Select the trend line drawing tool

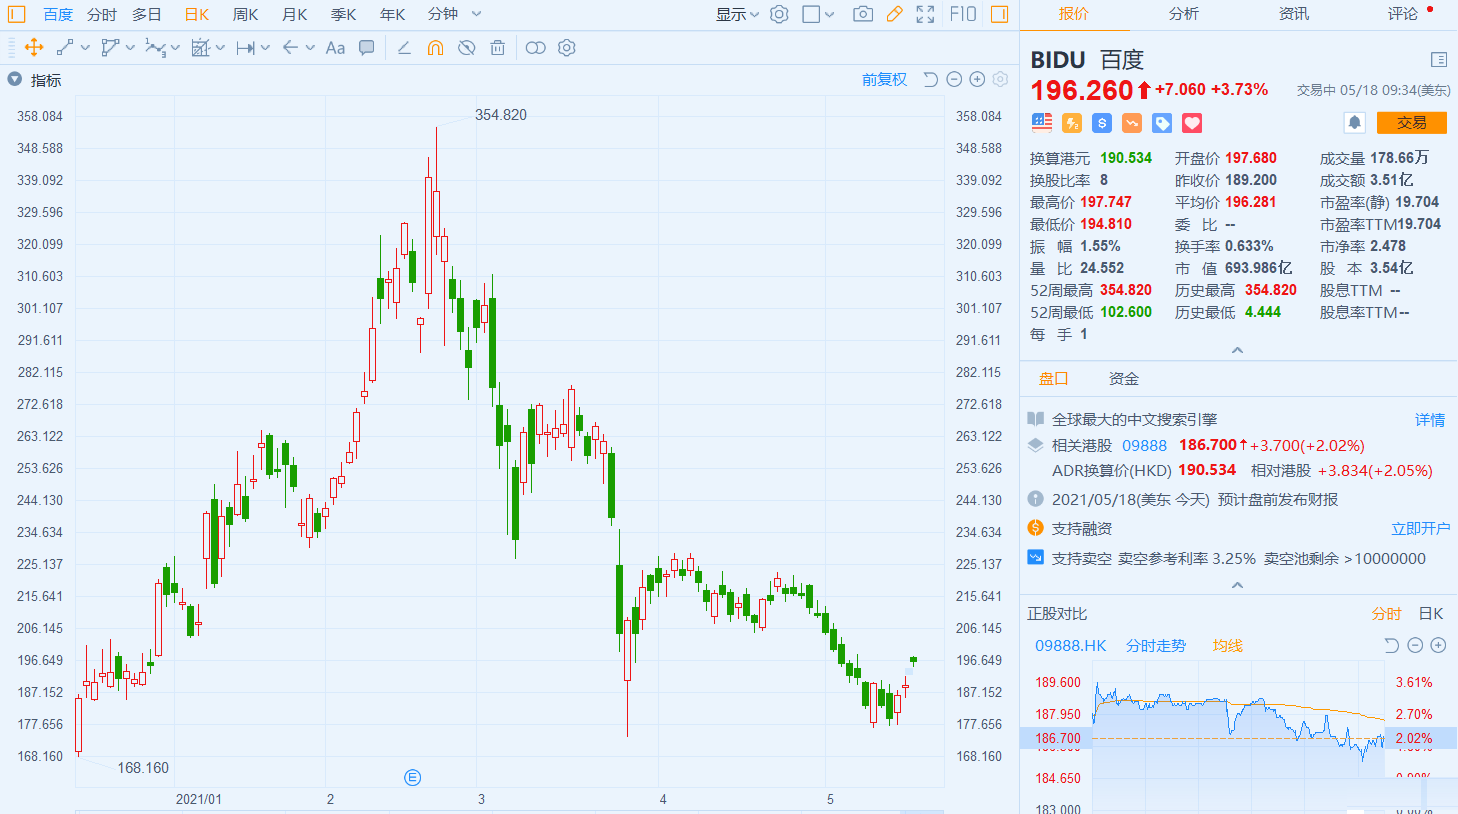tap(65, 47)
